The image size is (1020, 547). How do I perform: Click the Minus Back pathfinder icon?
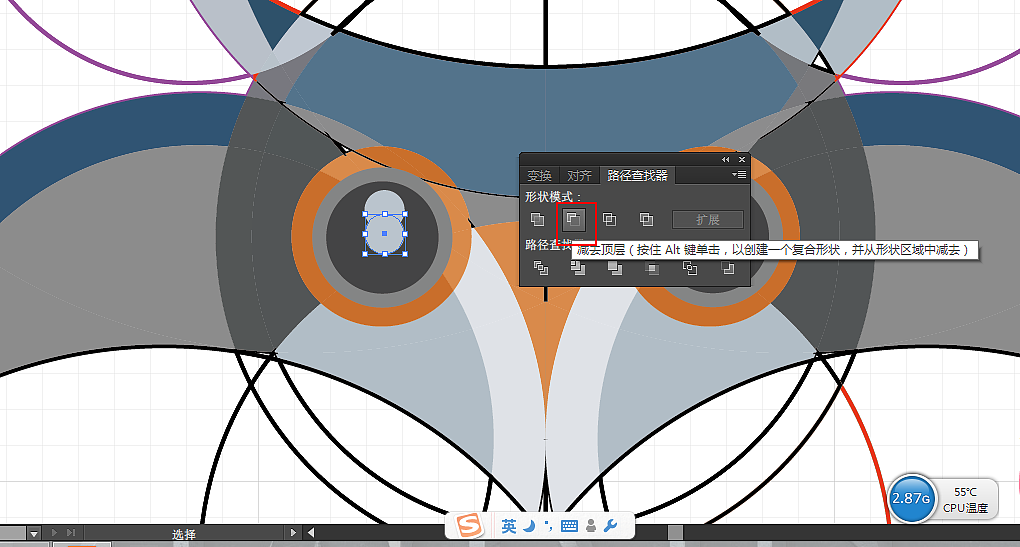click(x=727, y=267)
